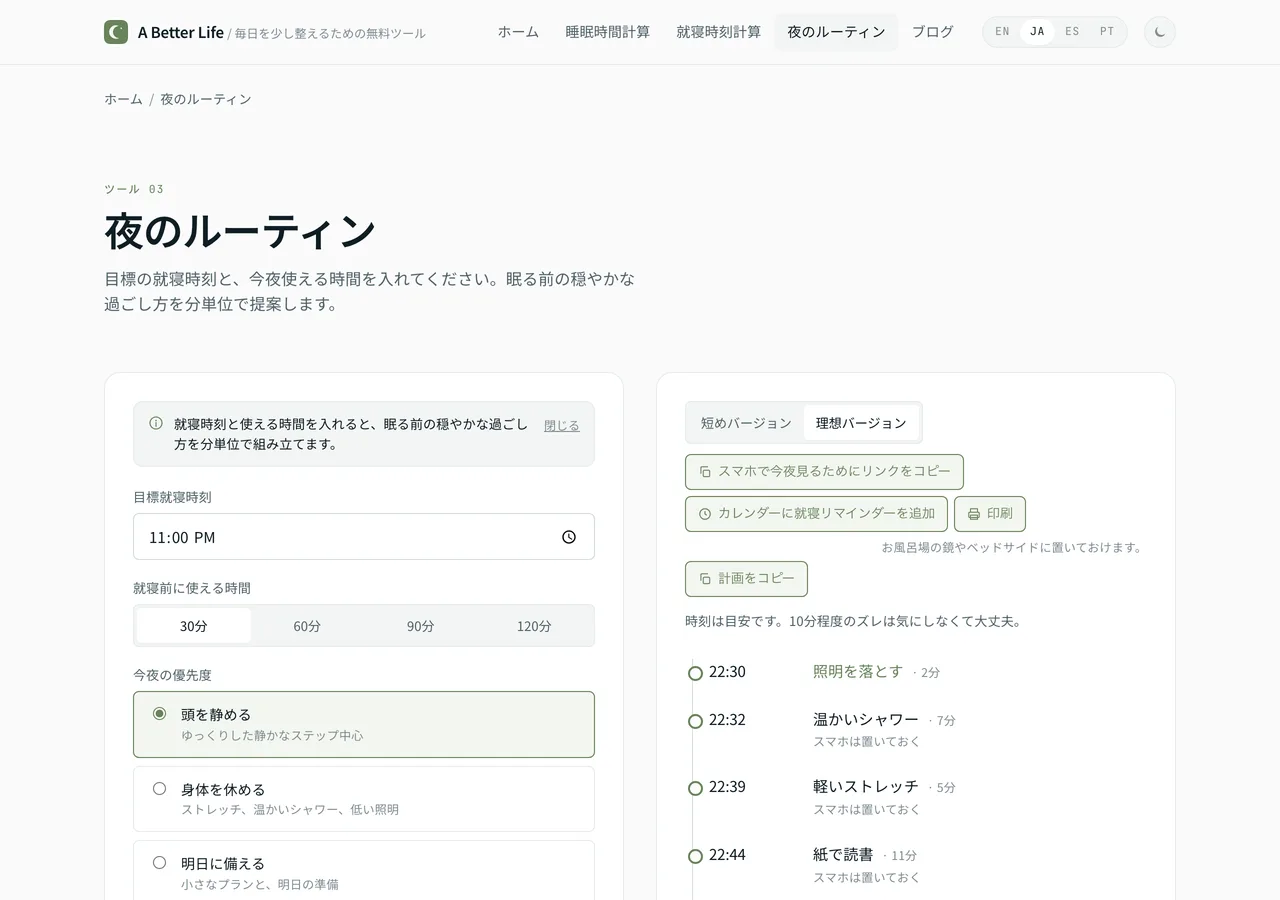Click the 22:44 timeline dot
1280x900 pixels.
(695, 856)
